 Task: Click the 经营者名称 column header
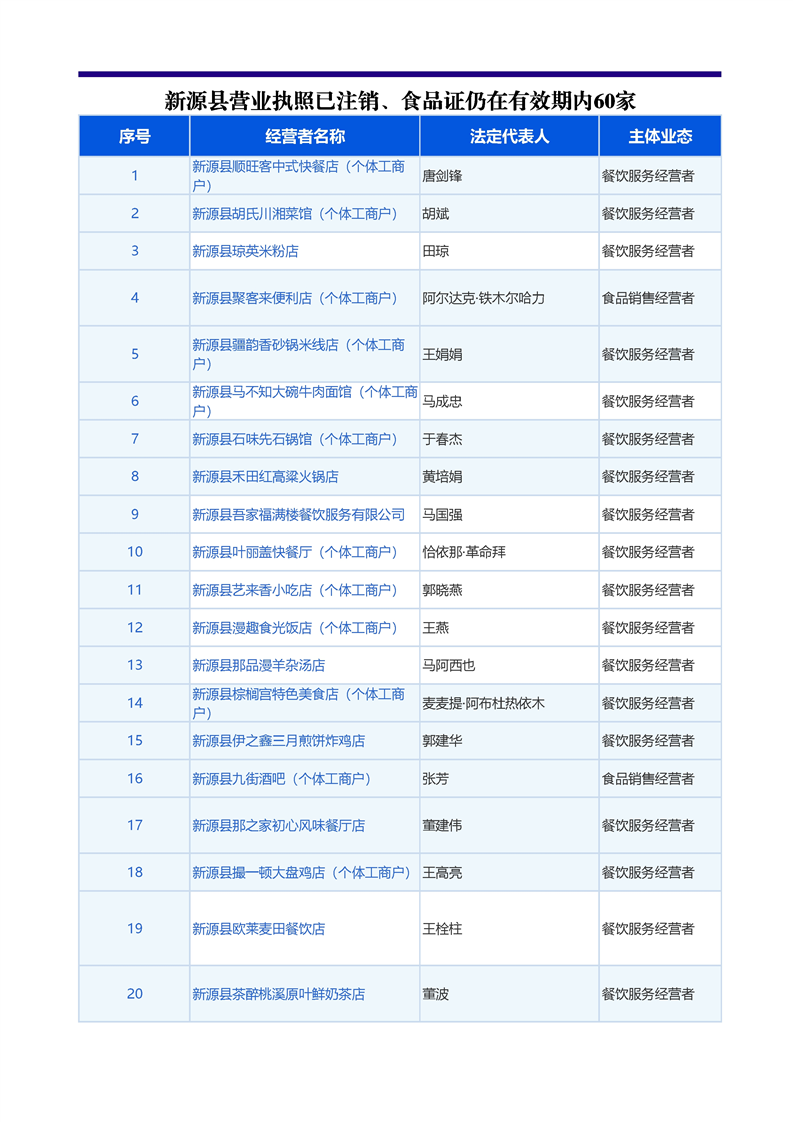click(x=304, y=136)
